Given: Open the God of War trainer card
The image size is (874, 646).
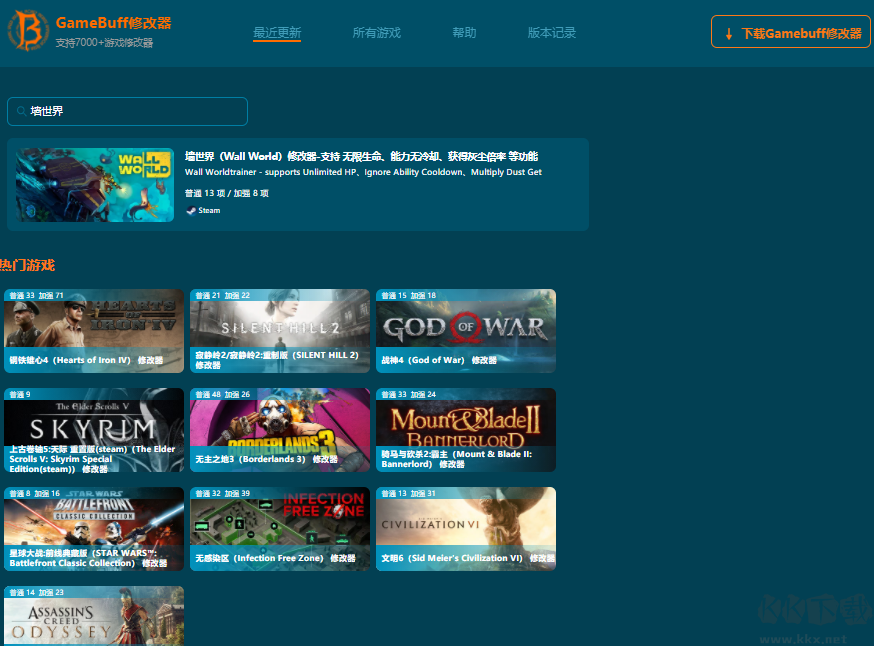Looking at the screenshot, I should click(466, 331).
